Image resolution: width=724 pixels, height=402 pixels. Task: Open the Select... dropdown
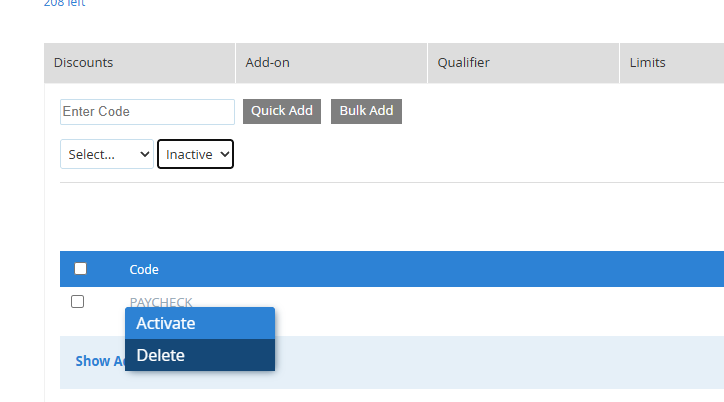pyautogui.click(x=107, y=154)
